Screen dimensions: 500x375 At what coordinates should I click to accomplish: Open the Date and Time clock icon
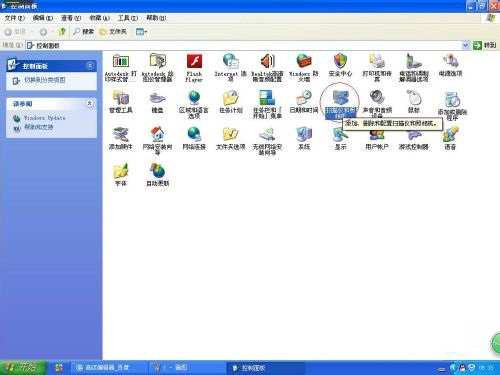304,98
